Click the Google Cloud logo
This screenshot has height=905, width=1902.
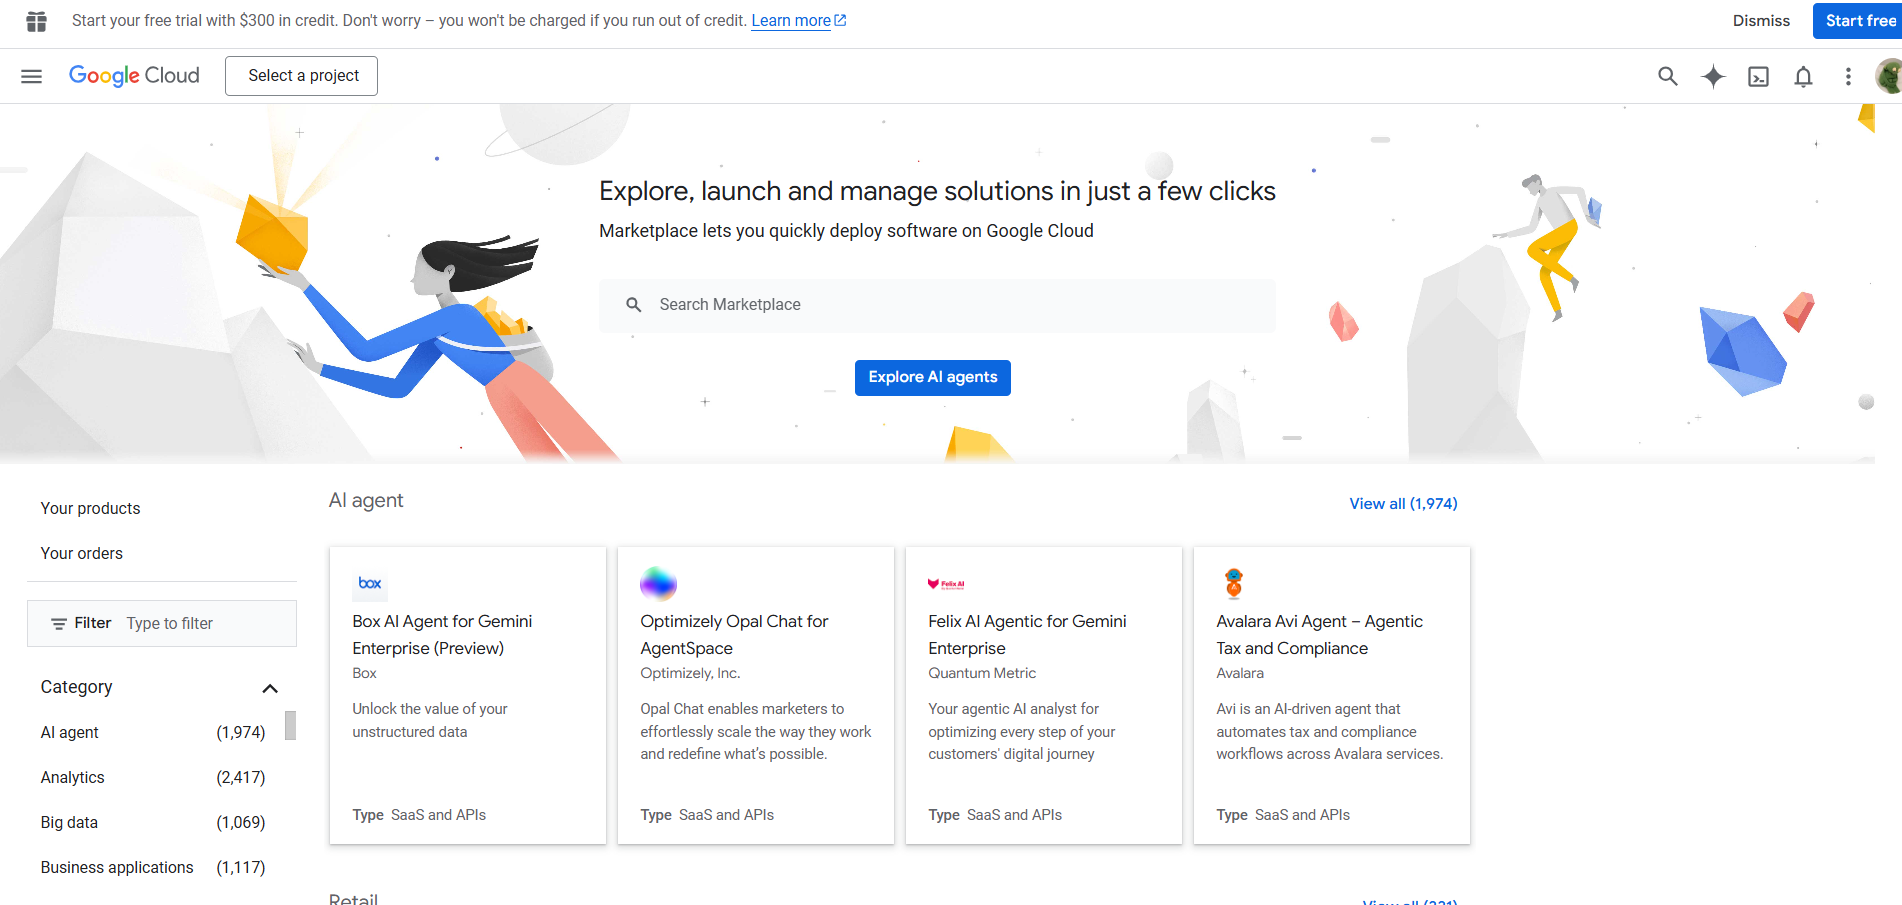[x=134, y=76]
